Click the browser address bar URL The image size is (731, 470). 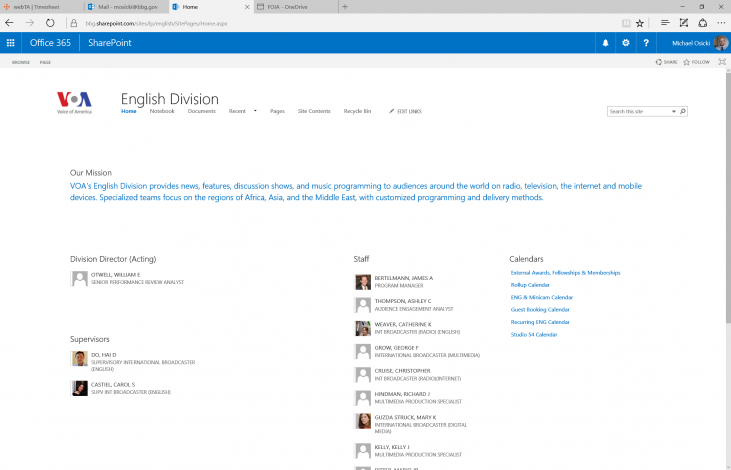coord(156,23)
